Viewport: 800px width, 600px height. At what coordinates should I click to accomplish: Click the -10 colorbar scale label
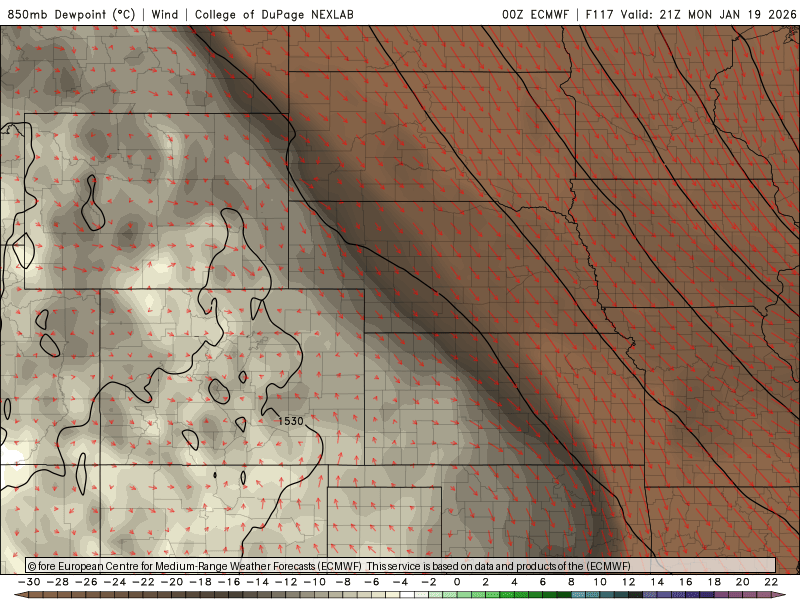314,582
